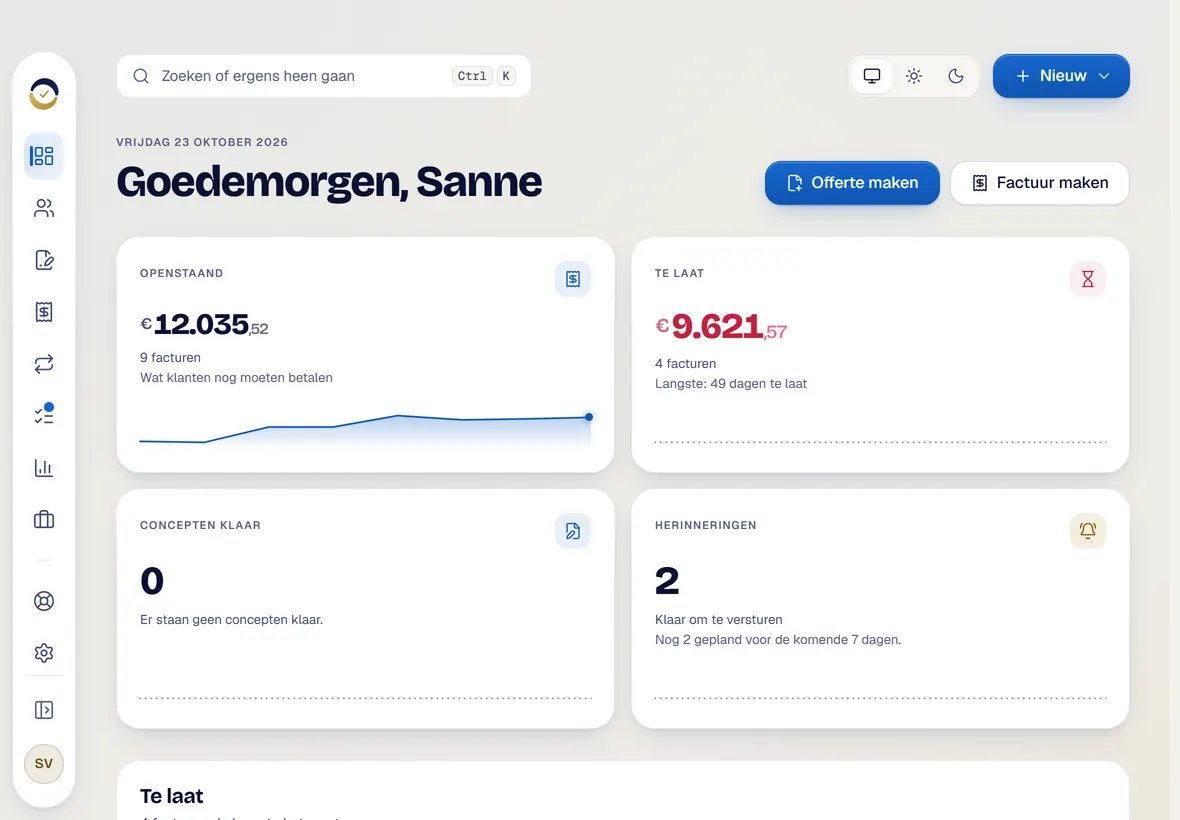Click the invoice icon on Openstaand card
Viewport: 1180px width, 820px height.
(573, 279)
